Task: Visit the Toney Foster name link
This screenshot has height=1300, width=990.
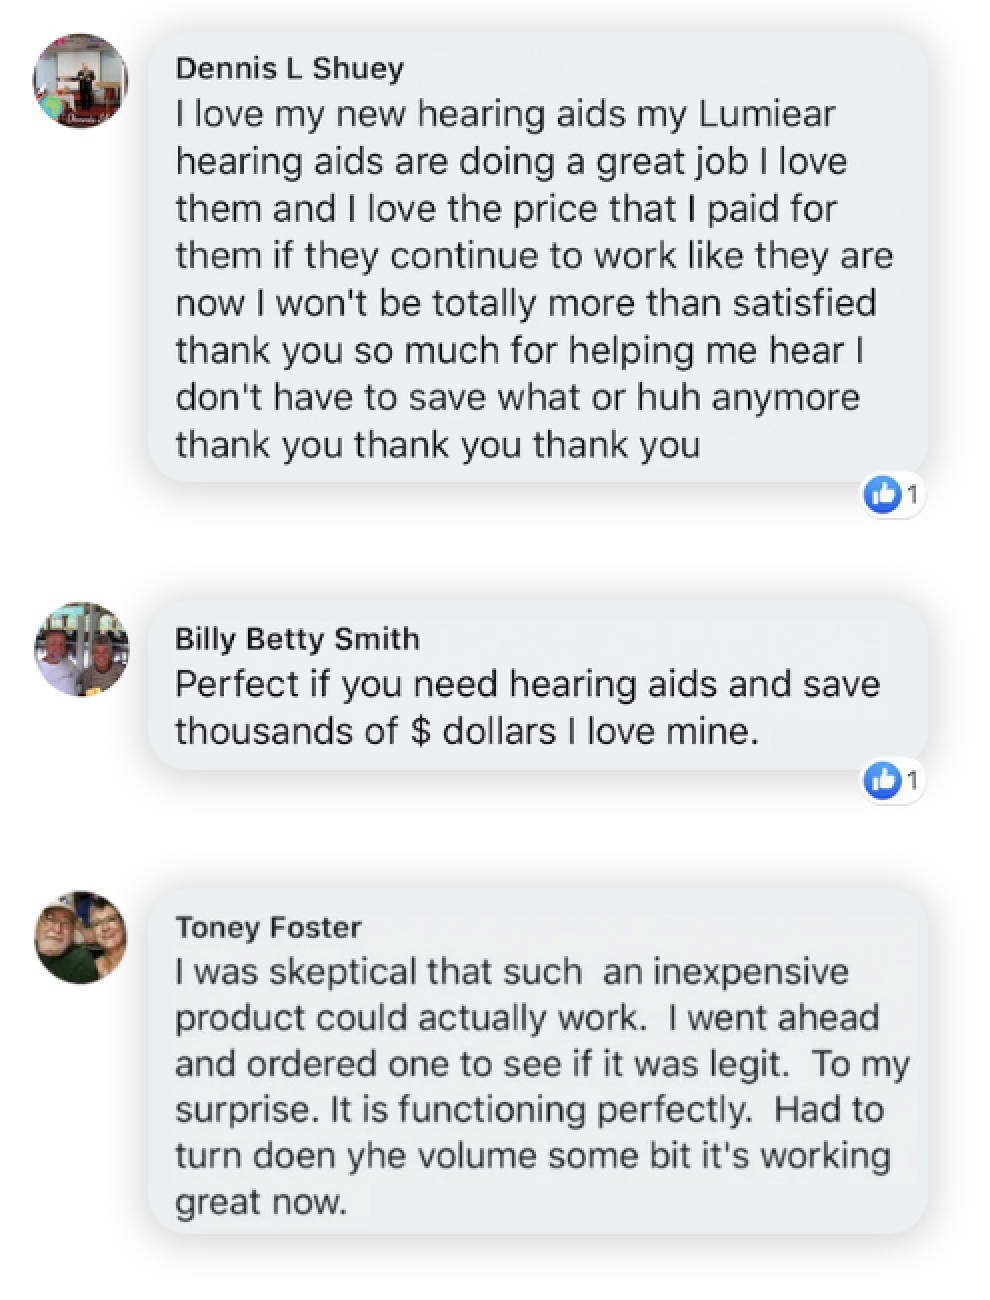Action: [x=268, y=927]
